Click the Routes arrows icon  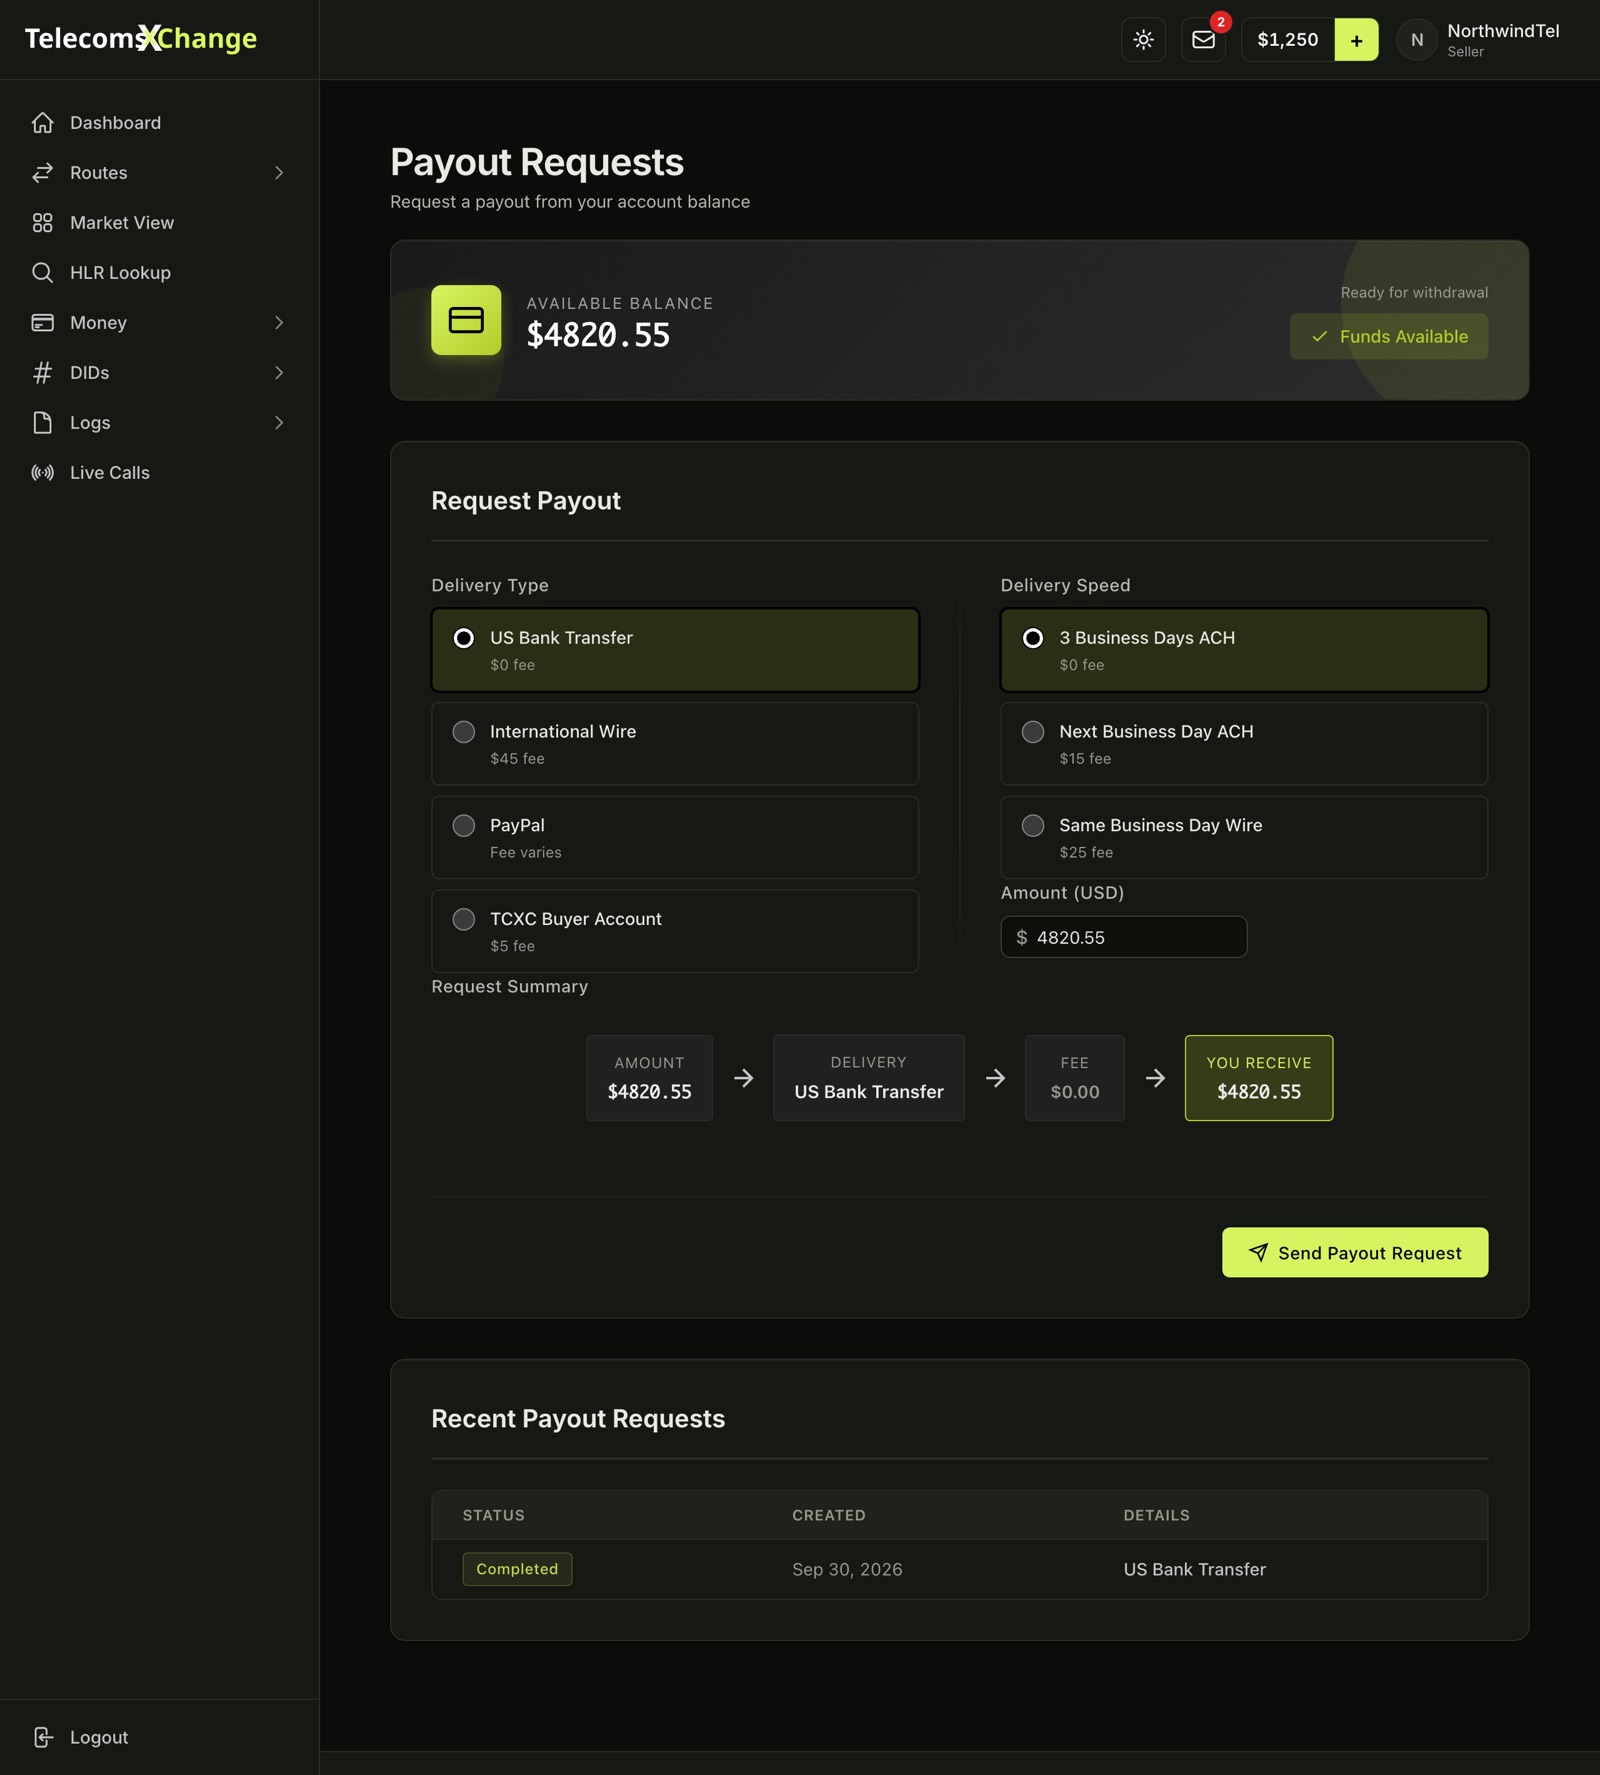click(42, 172)
